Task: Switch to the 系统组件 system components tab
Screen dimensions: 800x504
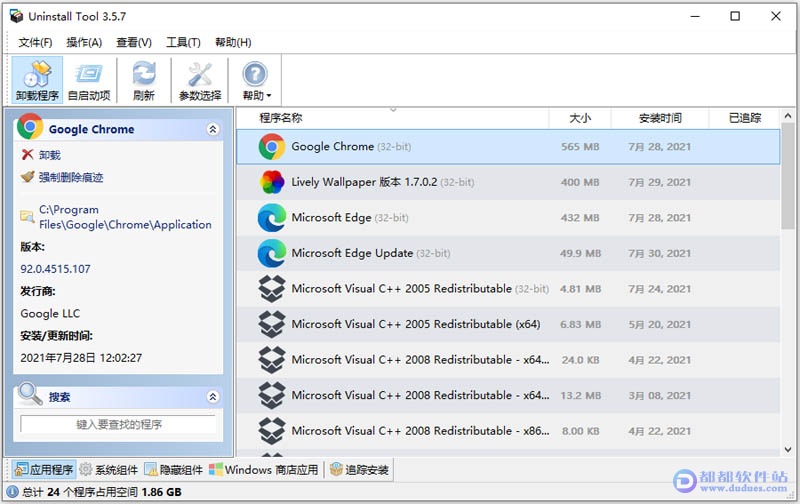Action: pos(109,470)
